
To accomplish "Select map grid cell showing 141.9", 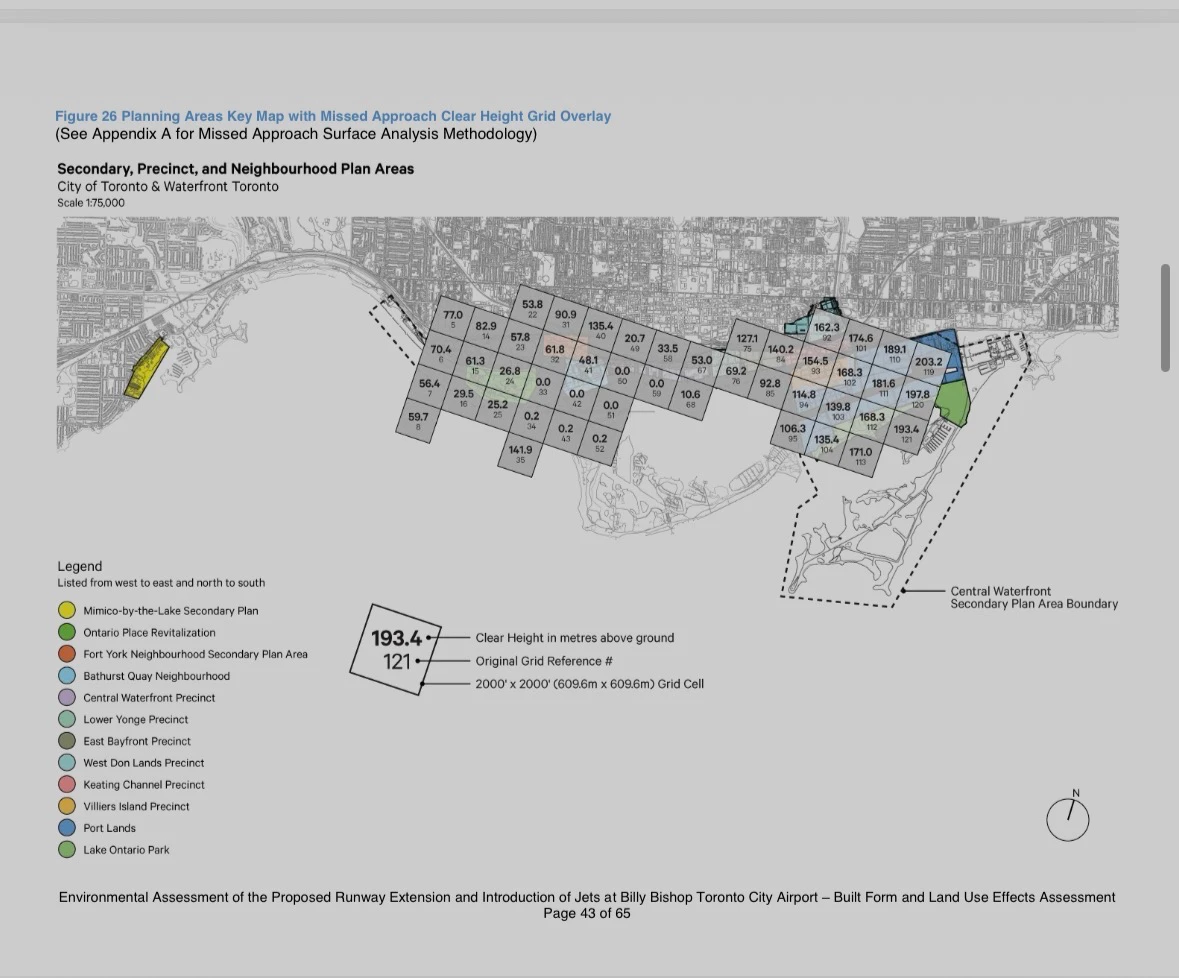I will point(520,455).
